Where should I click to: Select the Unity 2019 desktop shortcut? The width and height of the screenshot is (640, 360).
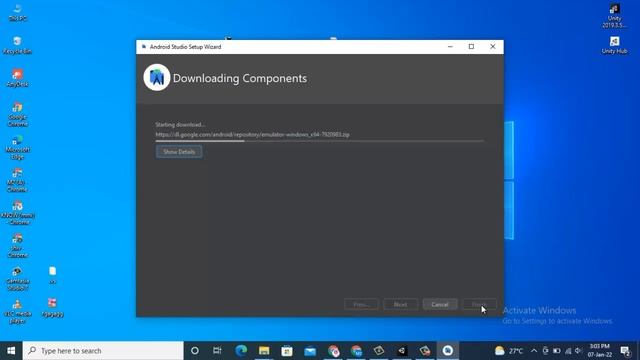click(x=614, y=16)
